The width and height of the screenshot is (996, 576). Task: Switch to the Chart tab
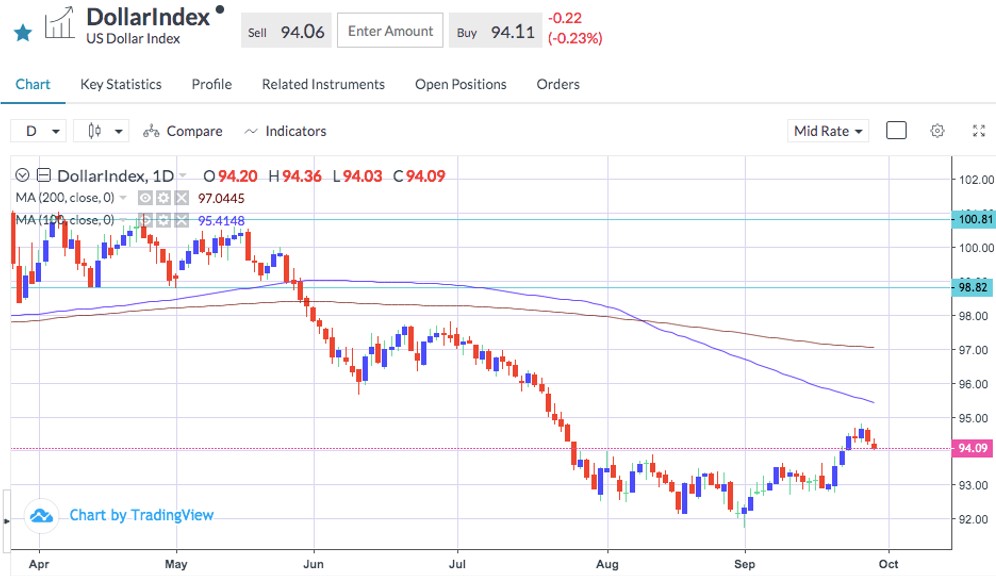[32, 84]
